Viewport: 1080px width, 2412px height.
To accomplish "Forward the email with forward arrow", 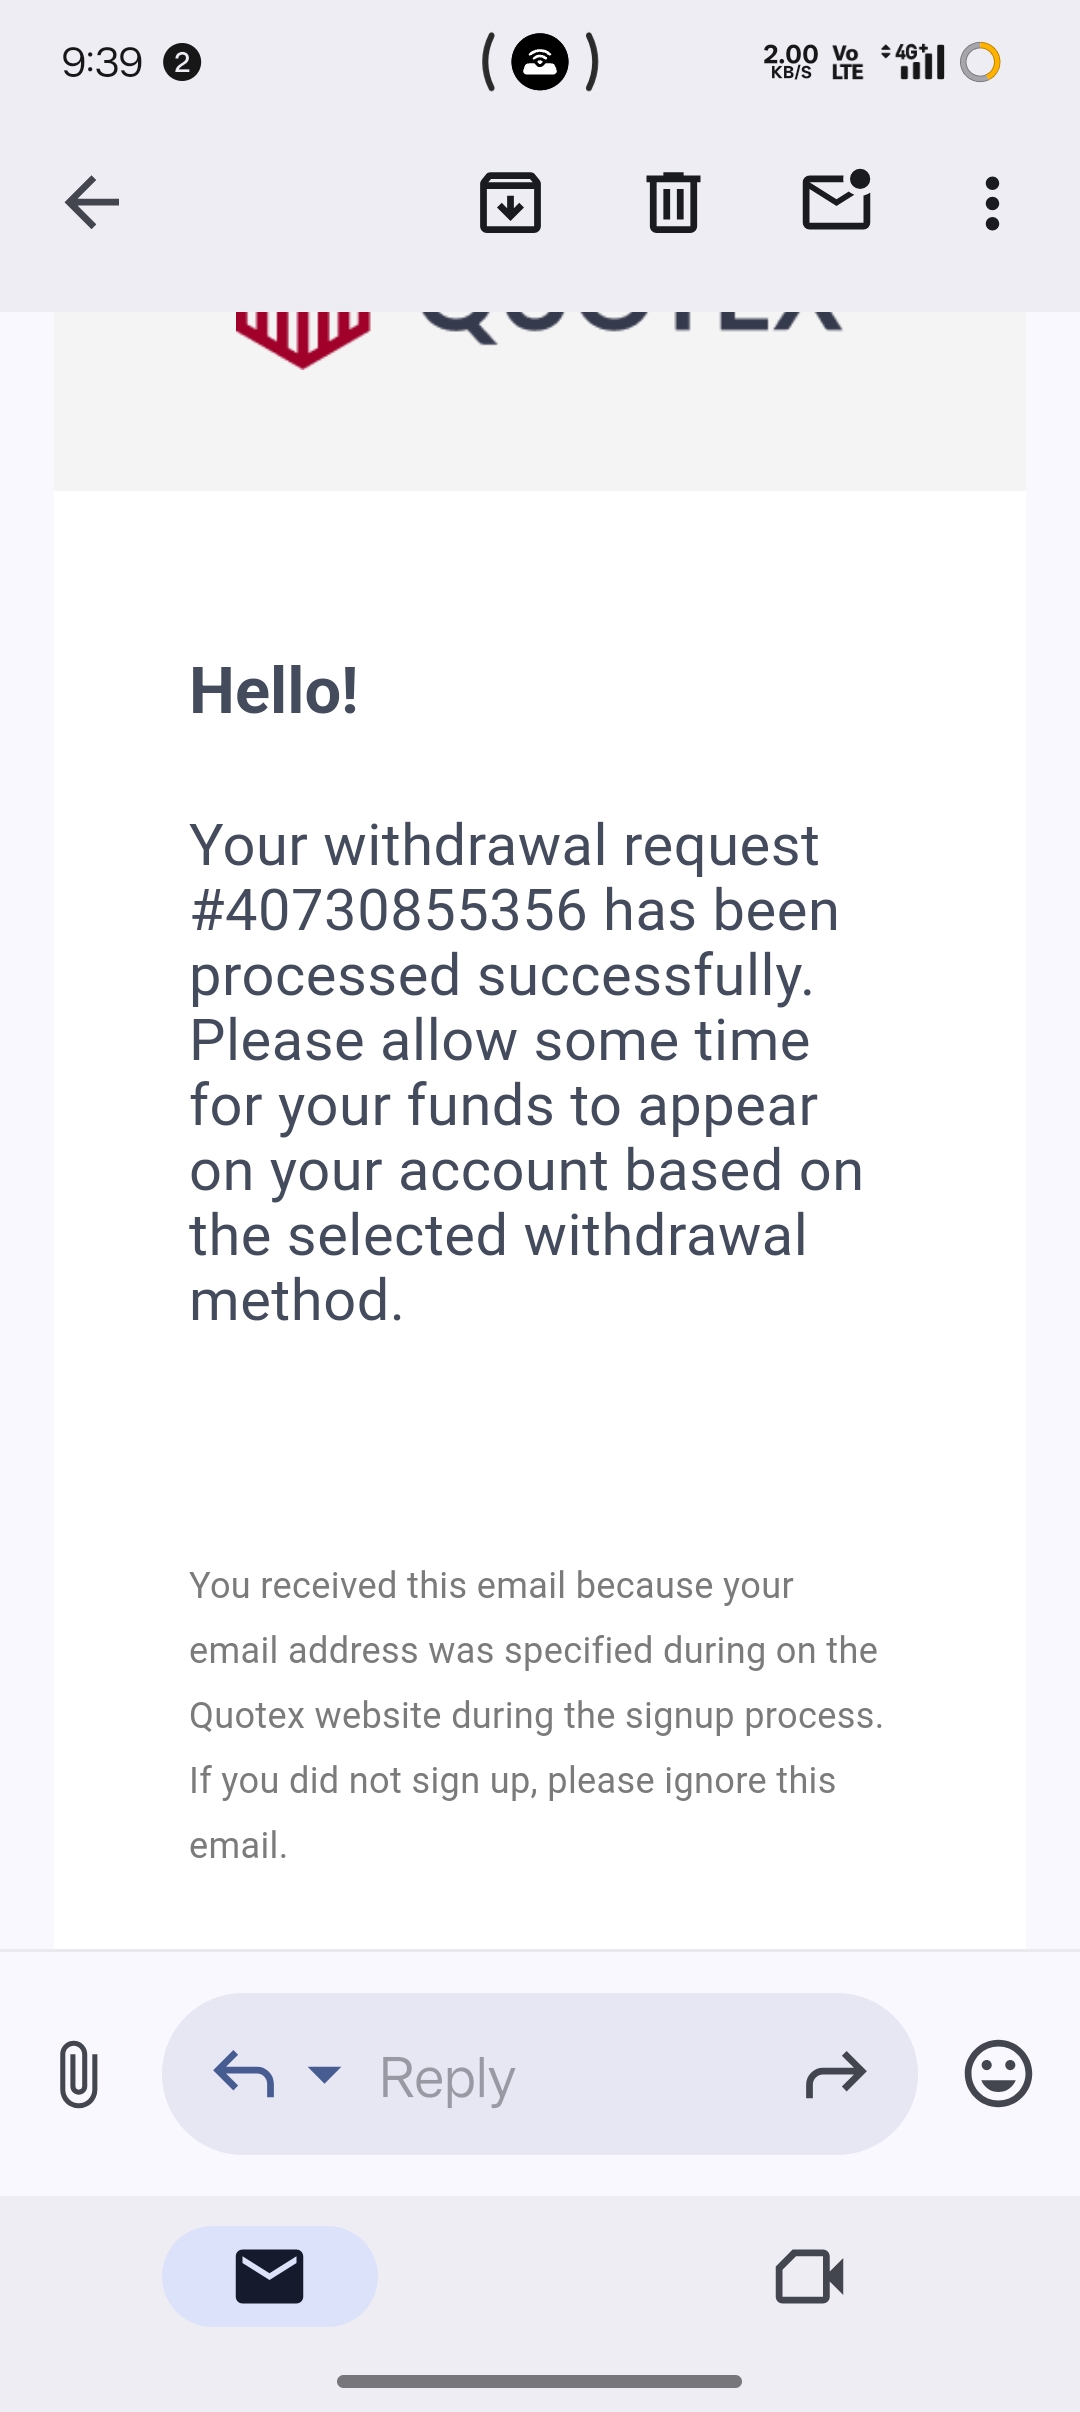I will [835, 2074].
